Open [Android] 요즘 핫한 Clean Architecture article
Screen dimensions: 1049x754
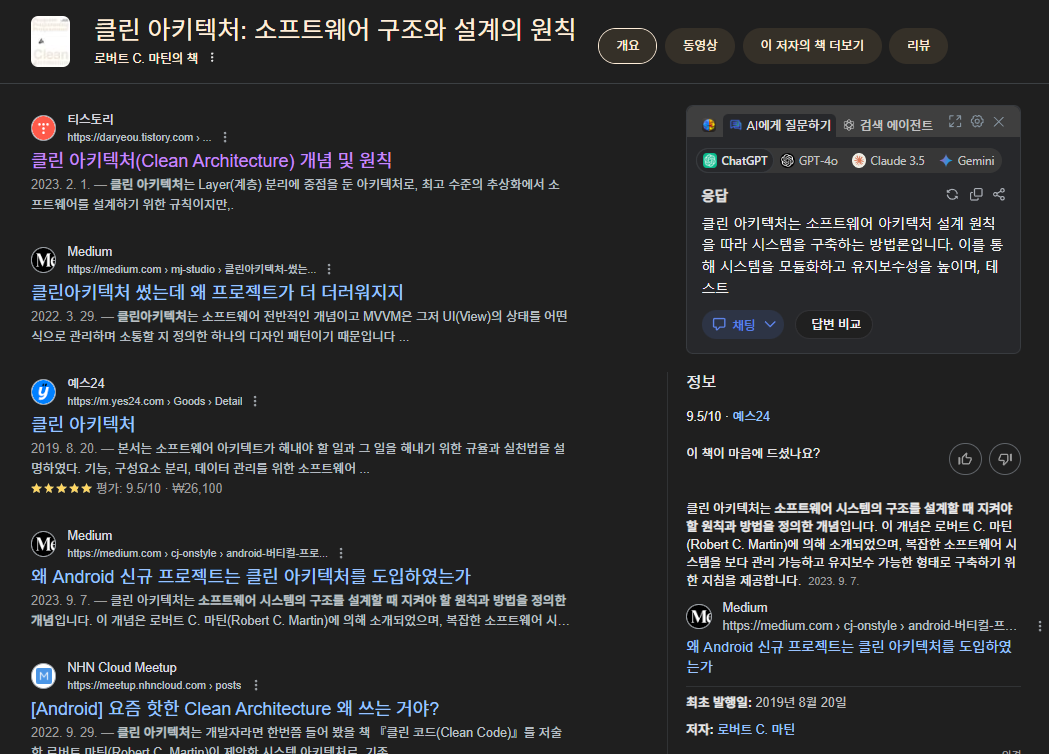pos(235,709)
